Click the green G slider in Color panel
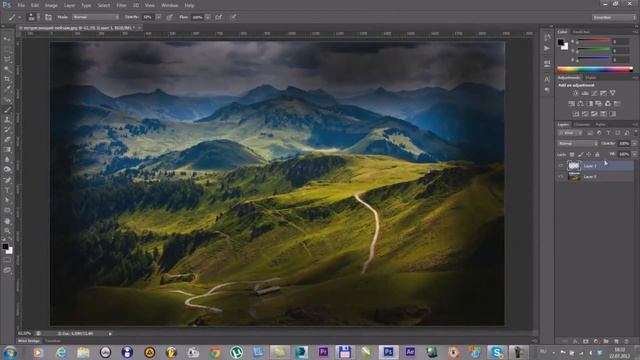The image size is (640, 360). click(x=594, y=49)
